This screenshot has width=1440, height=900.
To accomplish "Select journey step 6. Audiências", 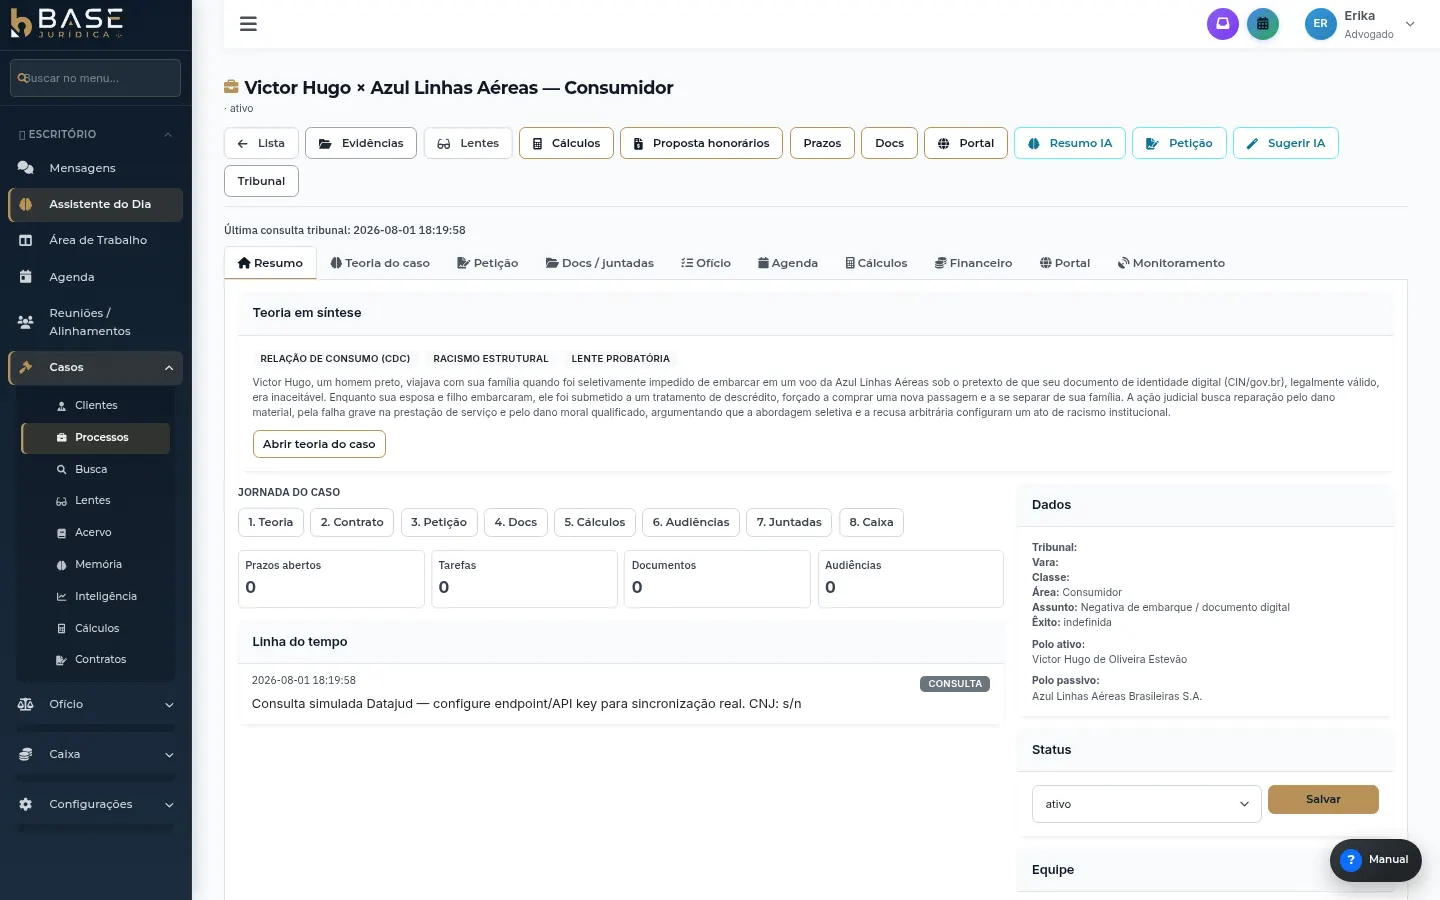I will coord(691,522).
